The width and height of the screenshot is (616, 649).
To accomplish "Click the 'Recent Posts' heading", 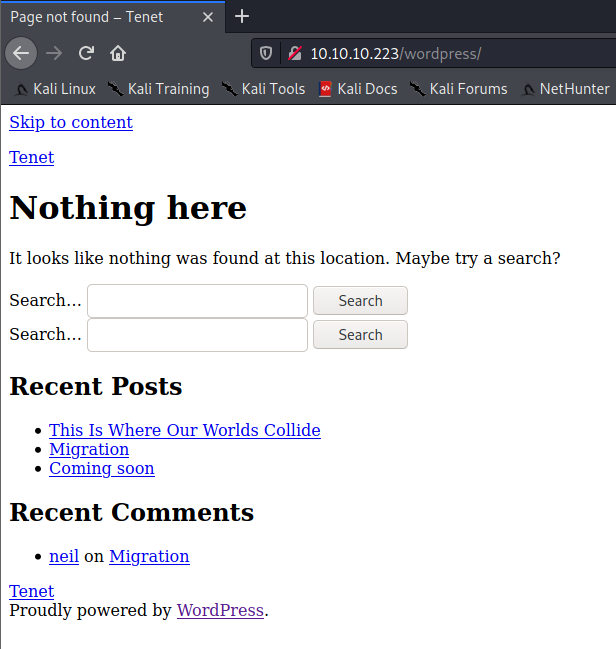I will [x=96, y=386].
